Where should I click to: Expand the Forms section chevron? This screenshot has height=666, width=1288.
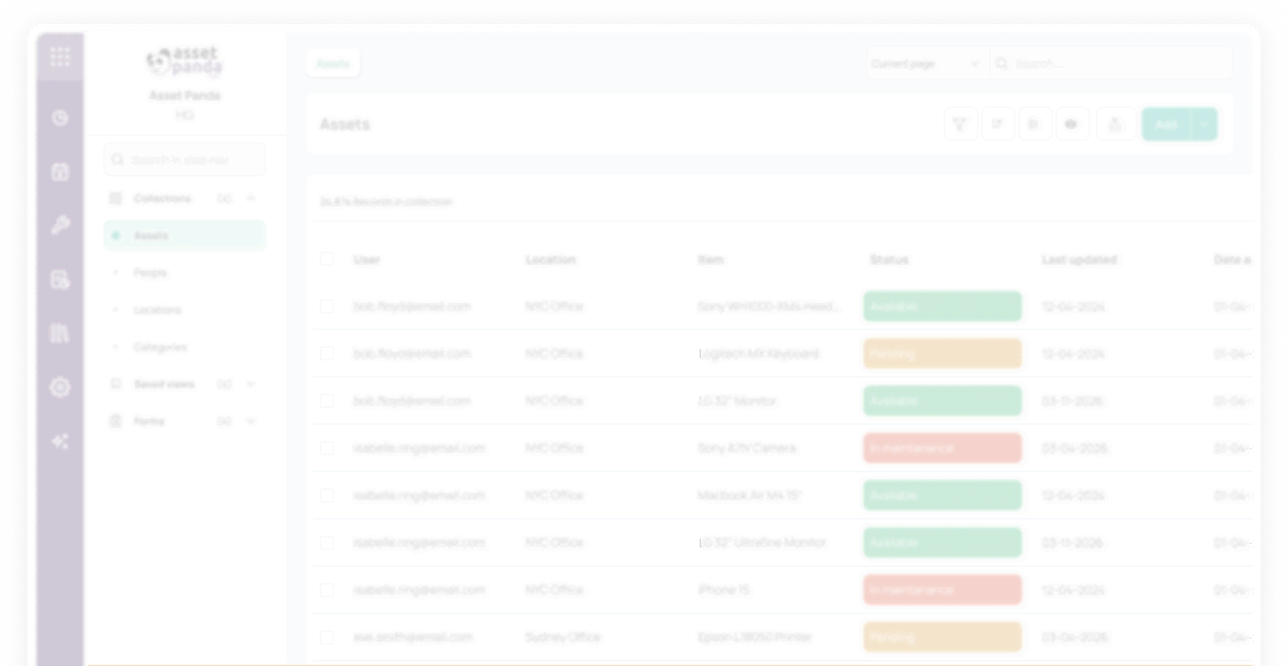(x=251, y=421)
